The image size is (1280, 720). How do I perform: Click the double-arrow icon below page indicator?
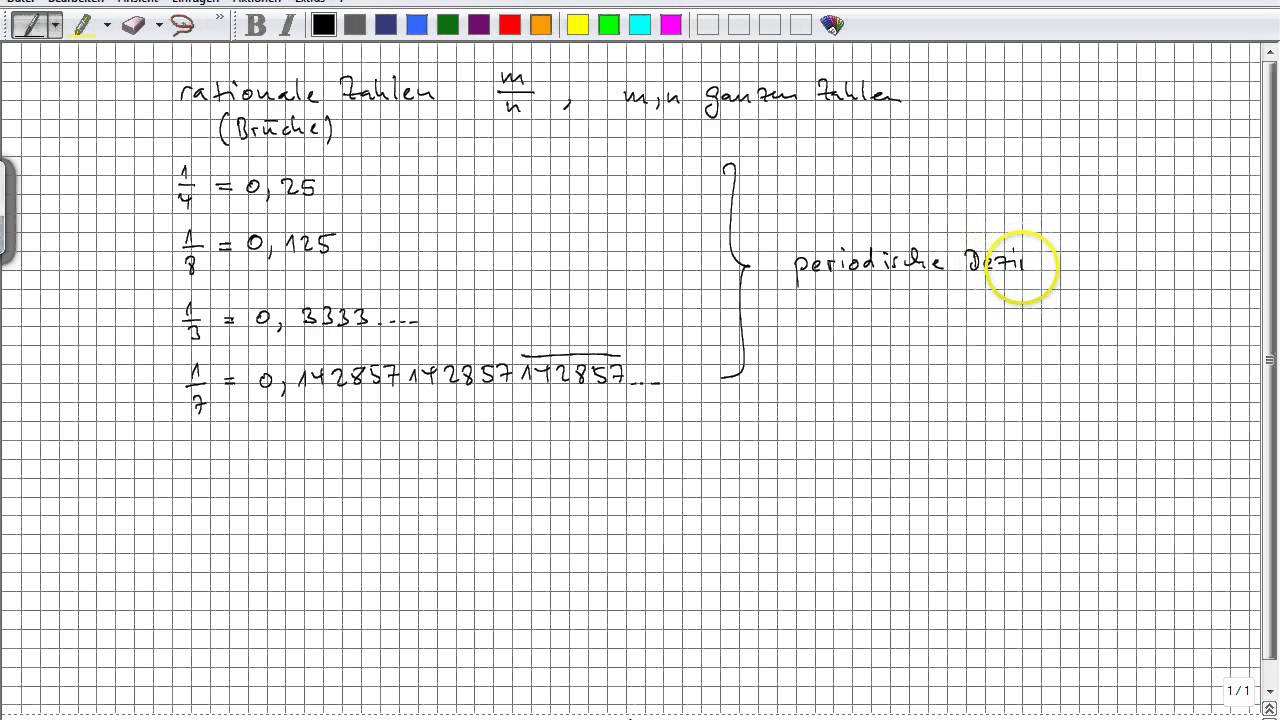[1270, 709]
